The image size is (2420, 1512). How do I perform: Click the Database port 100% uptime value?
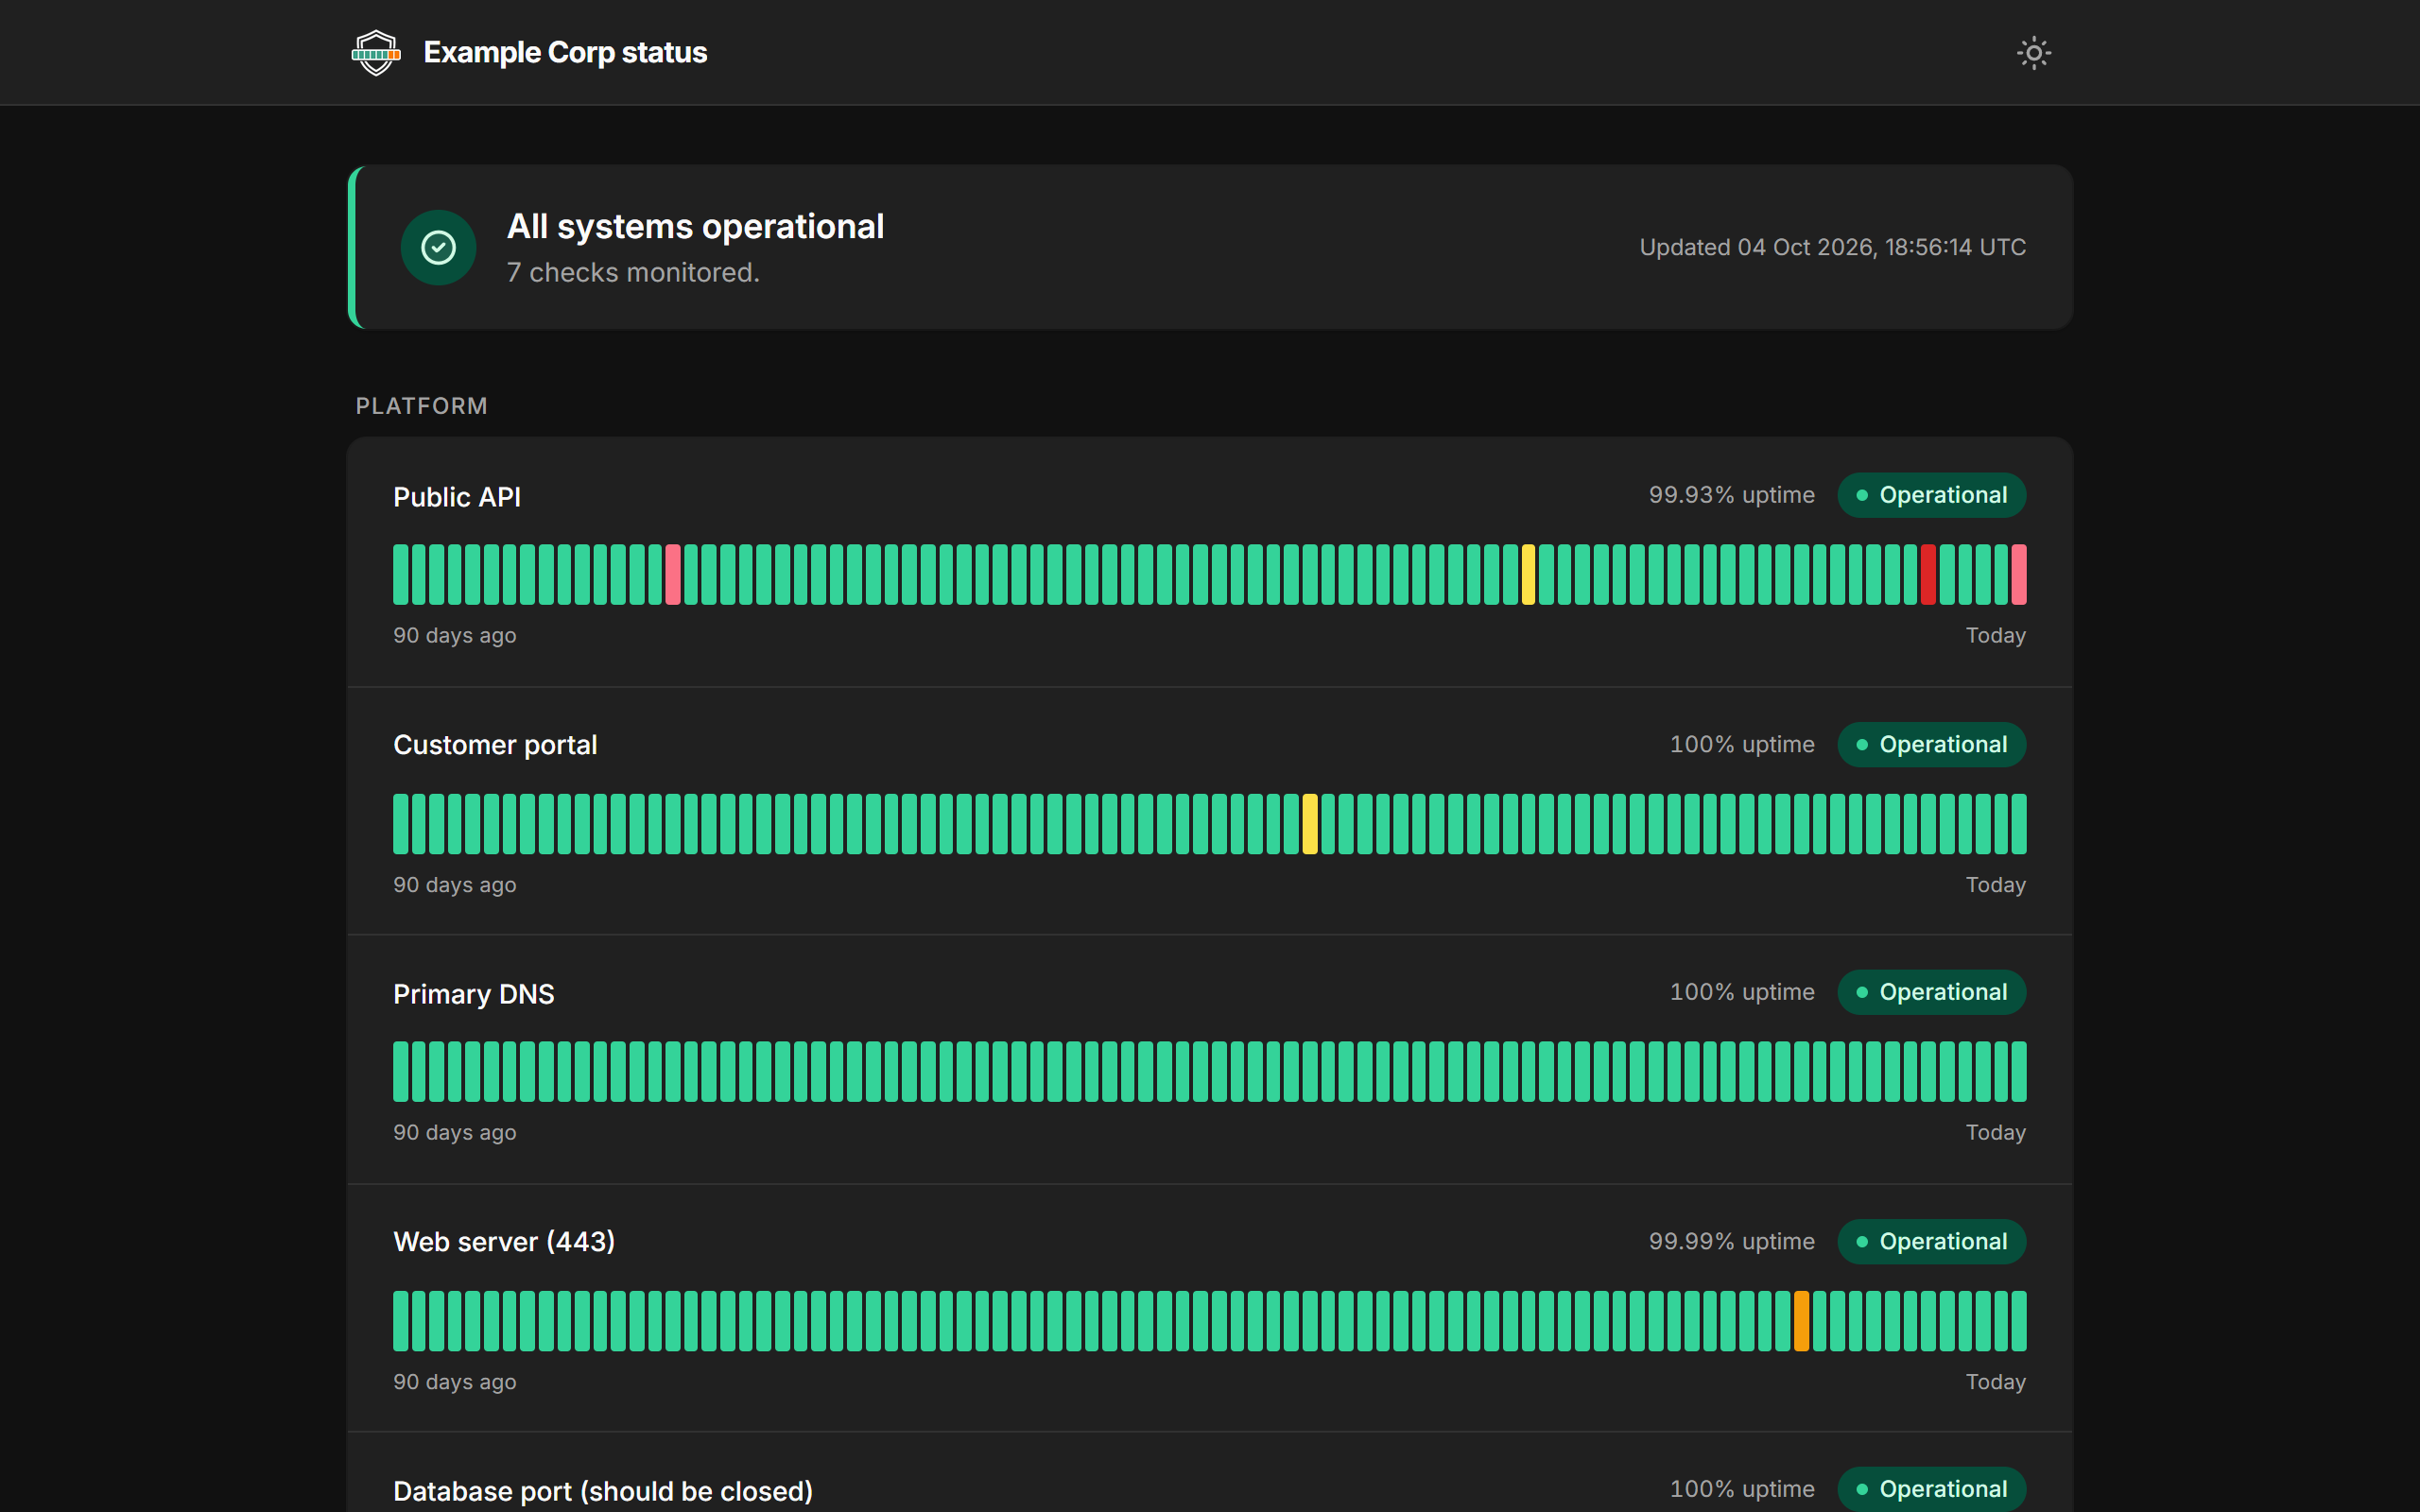click(1742, 1489)
